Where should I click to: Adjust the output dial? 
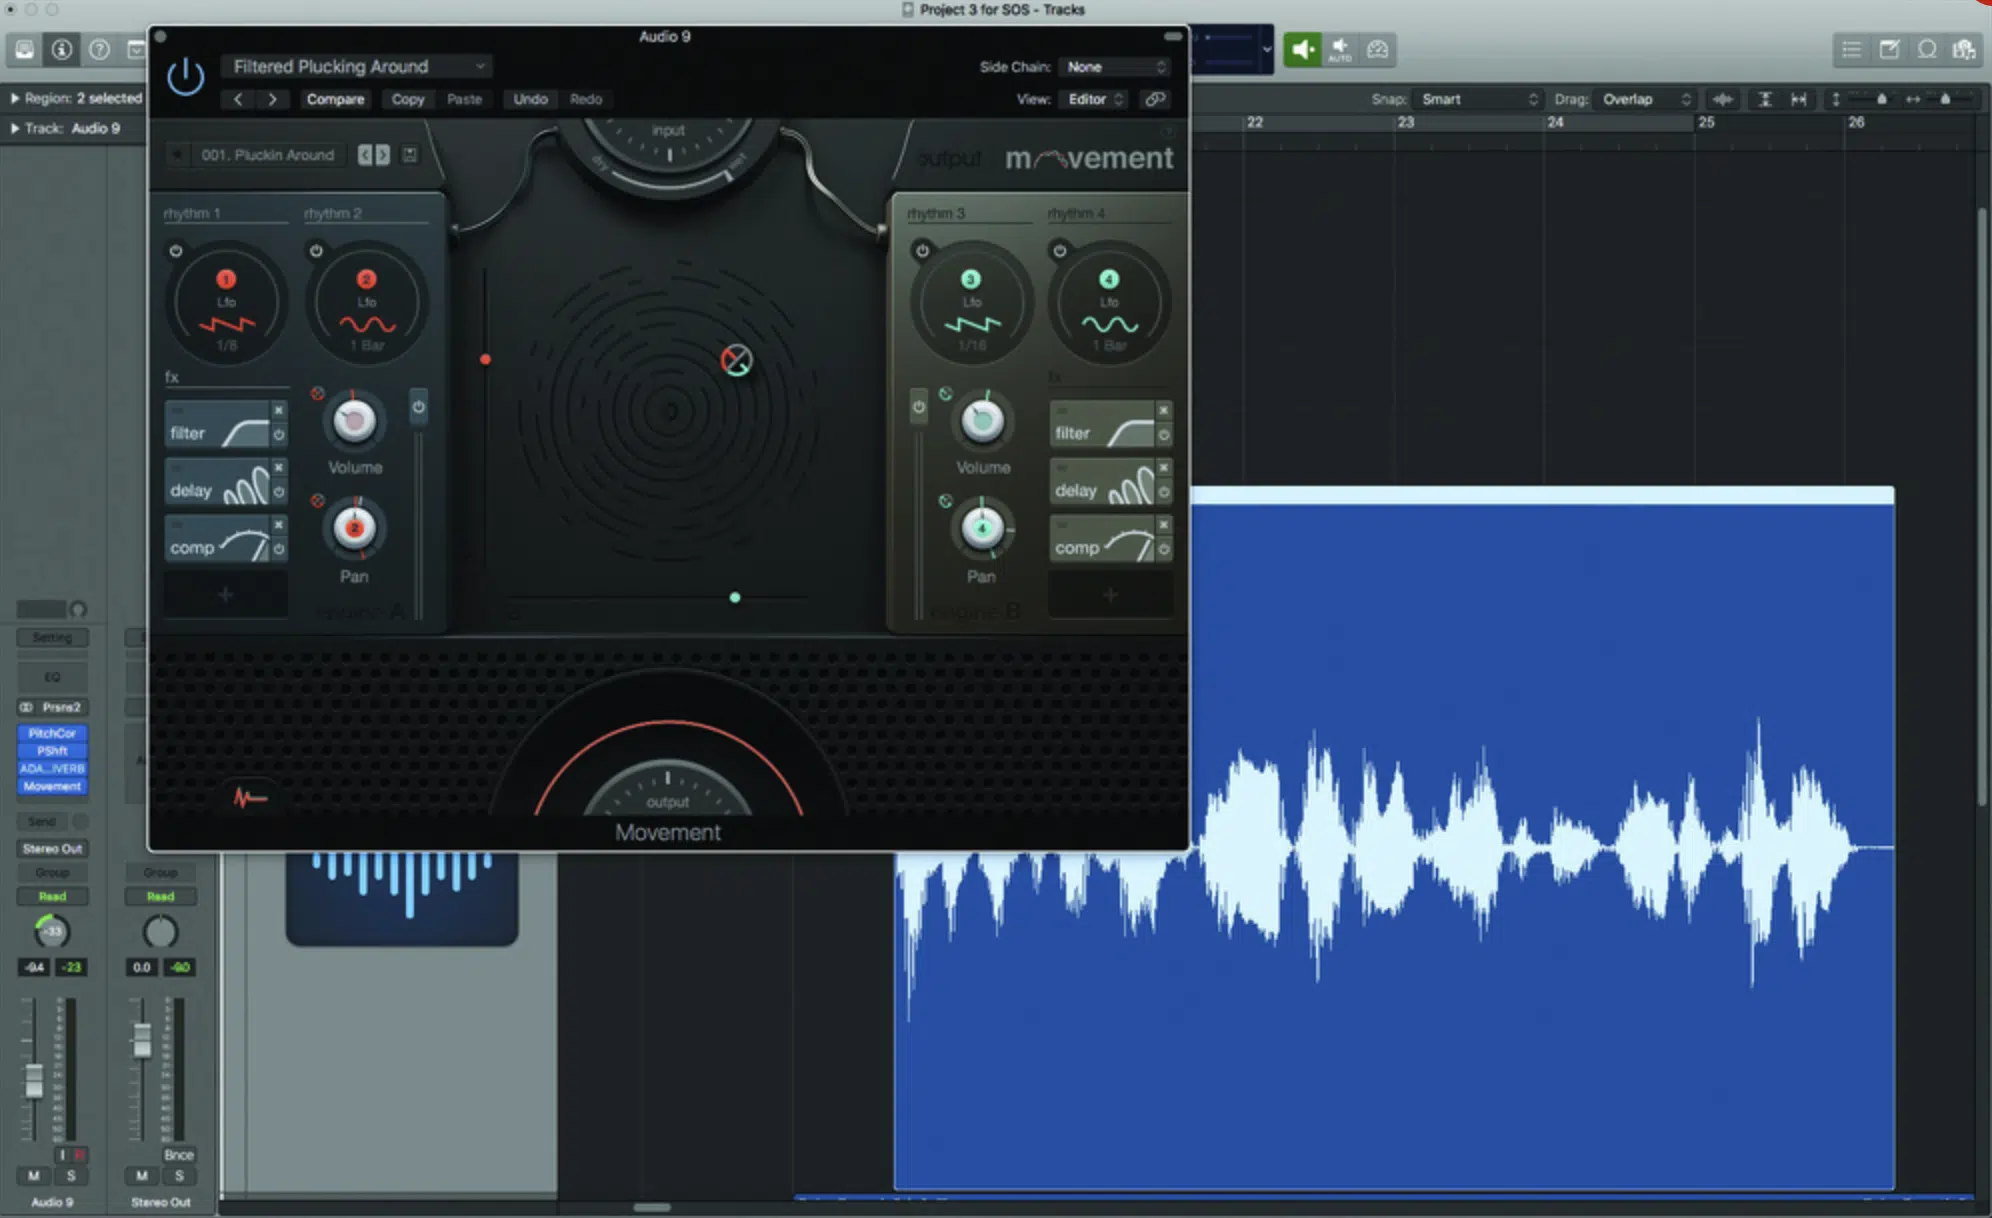pos(667,790)
